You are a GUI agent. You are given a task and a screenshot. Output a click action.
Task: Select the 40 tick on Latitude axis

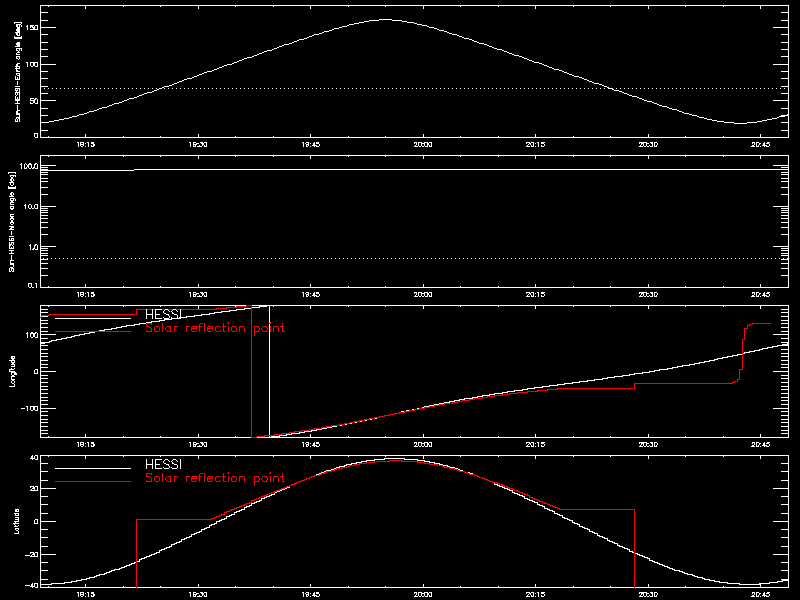coord(34,458)
